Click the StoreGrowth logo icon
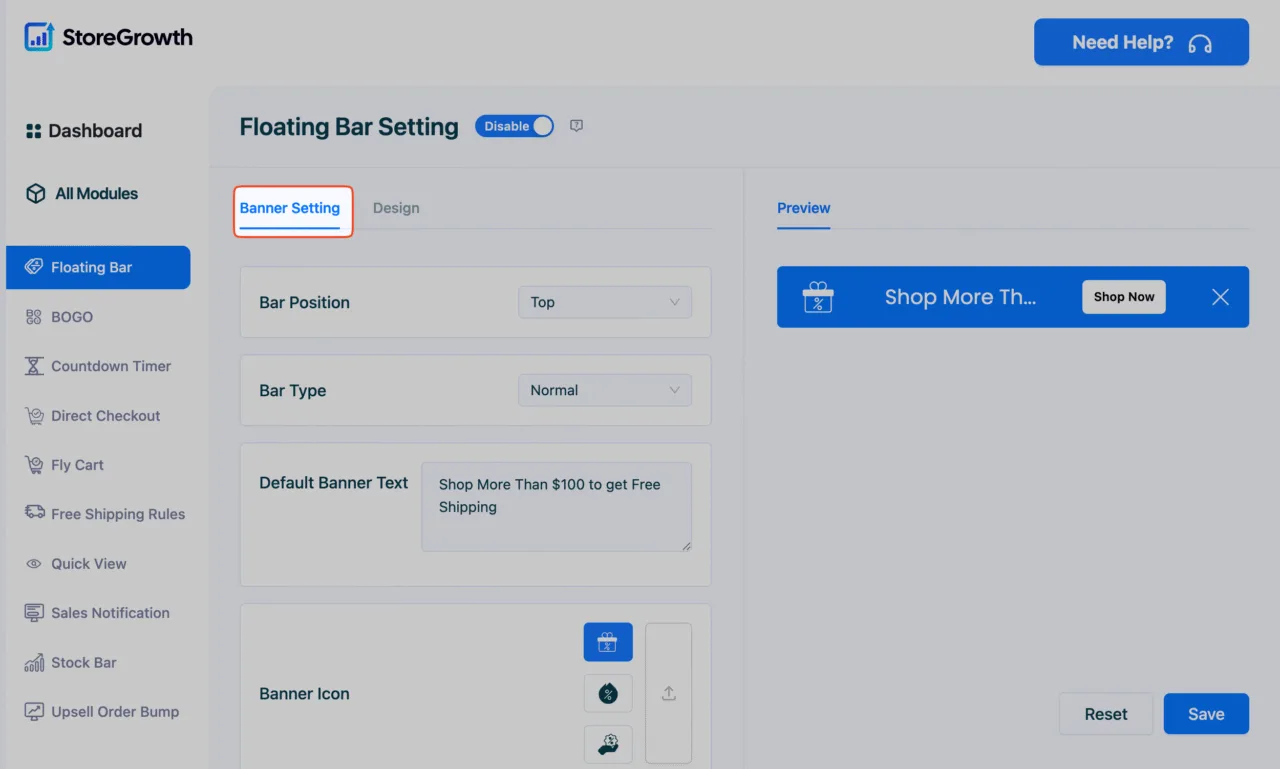 tap(39, 37)
